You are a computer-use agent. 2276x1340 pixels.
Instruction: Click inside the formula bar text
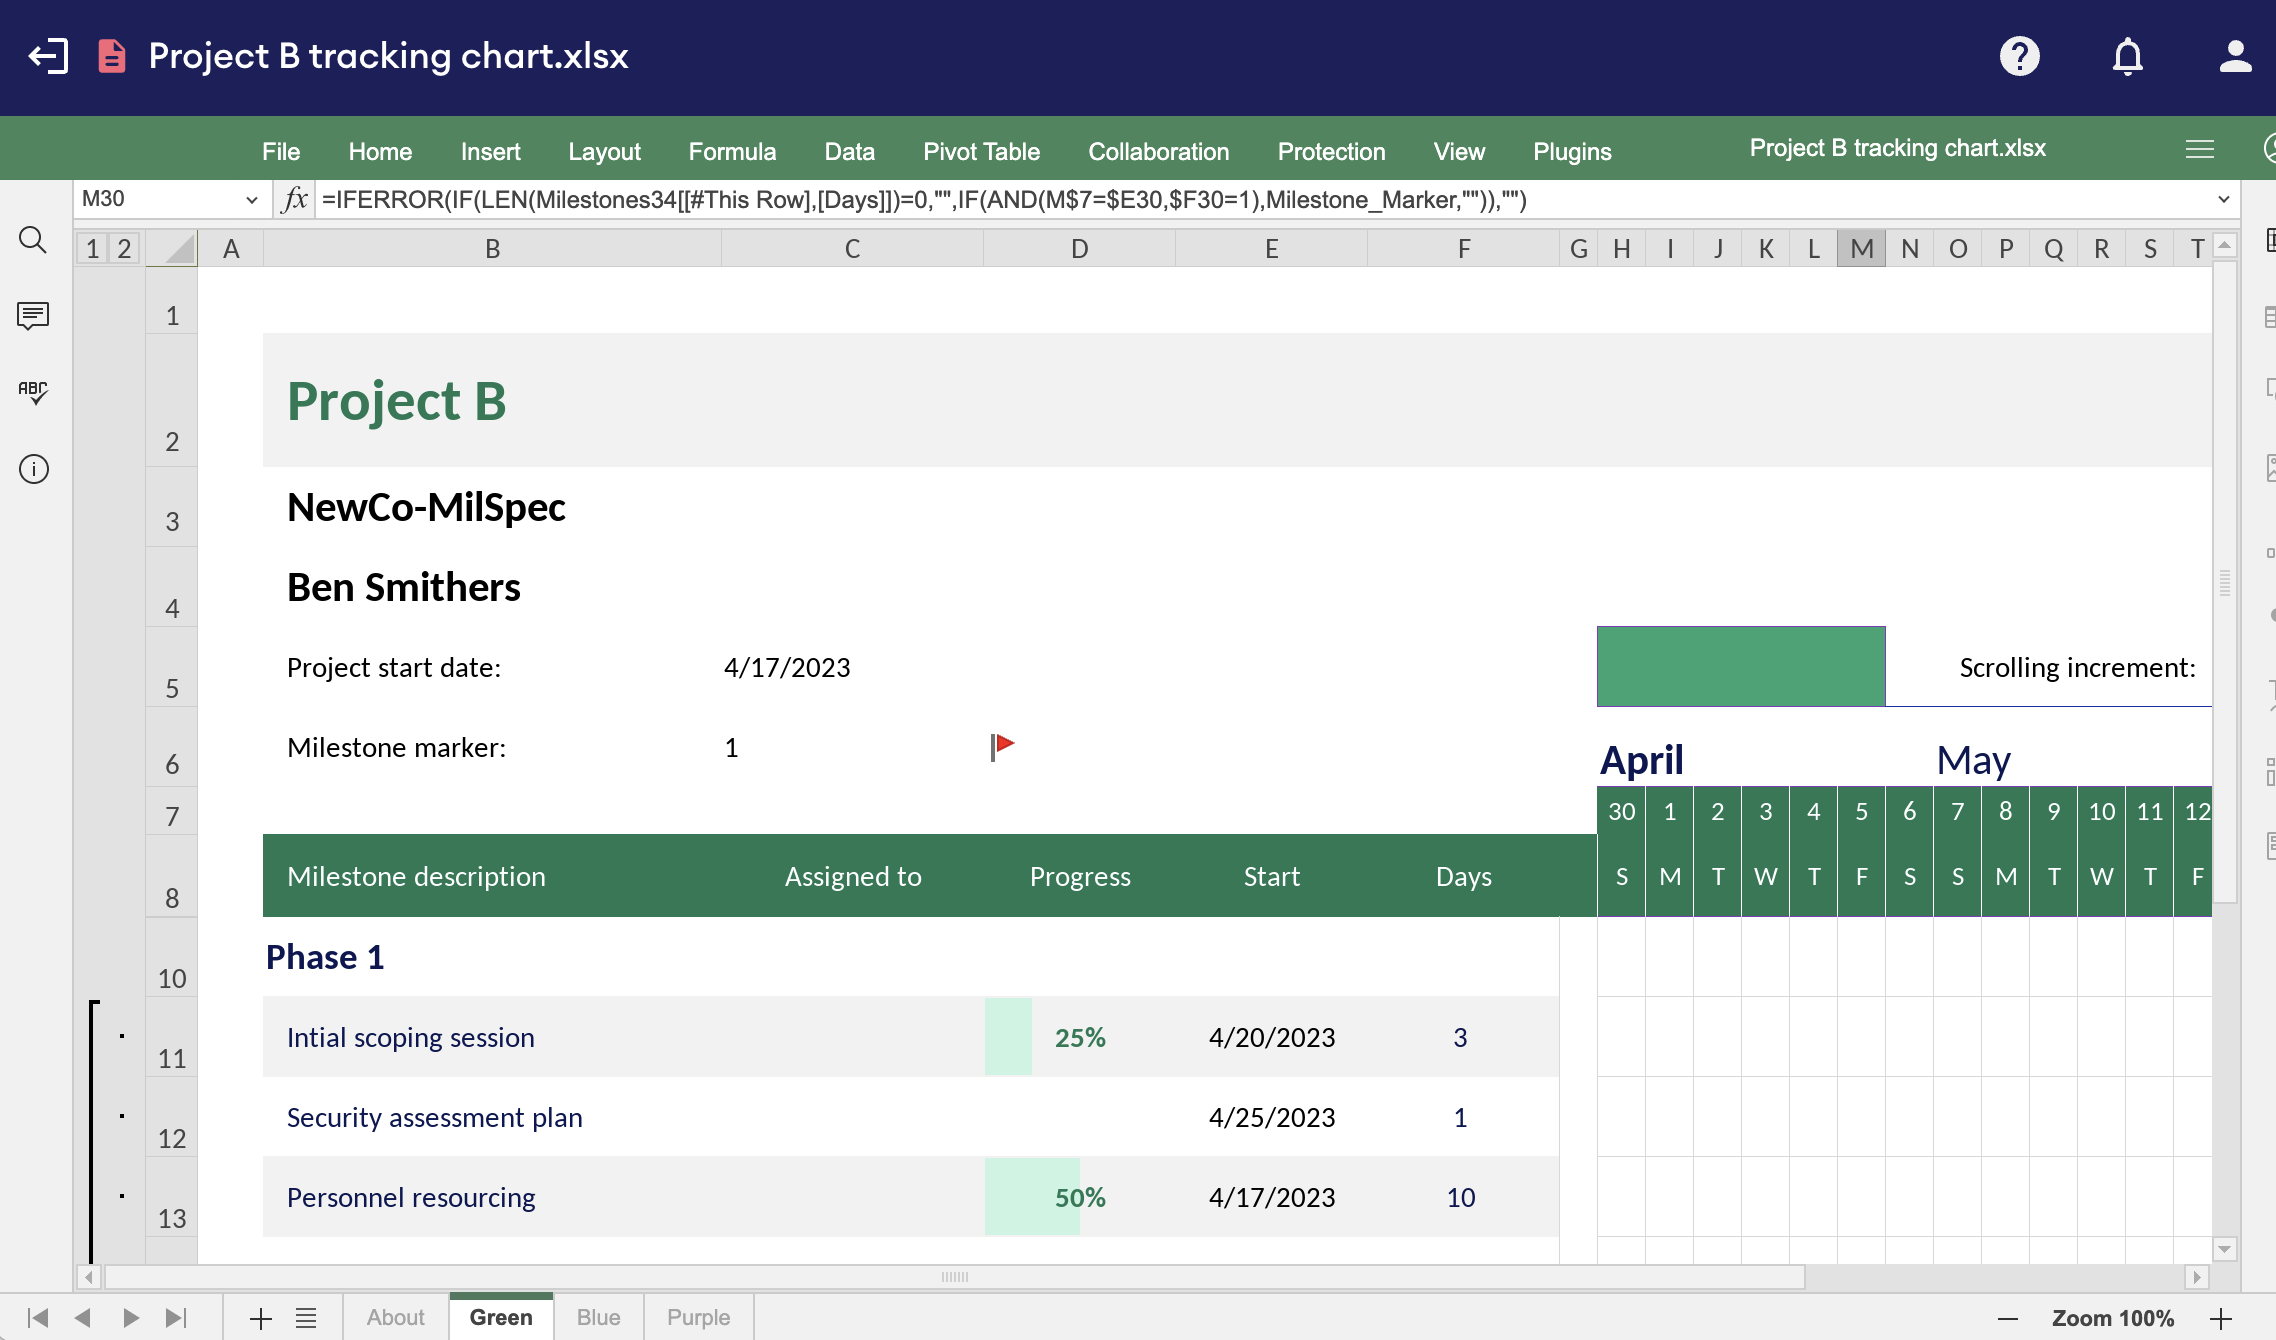(924, 199)
